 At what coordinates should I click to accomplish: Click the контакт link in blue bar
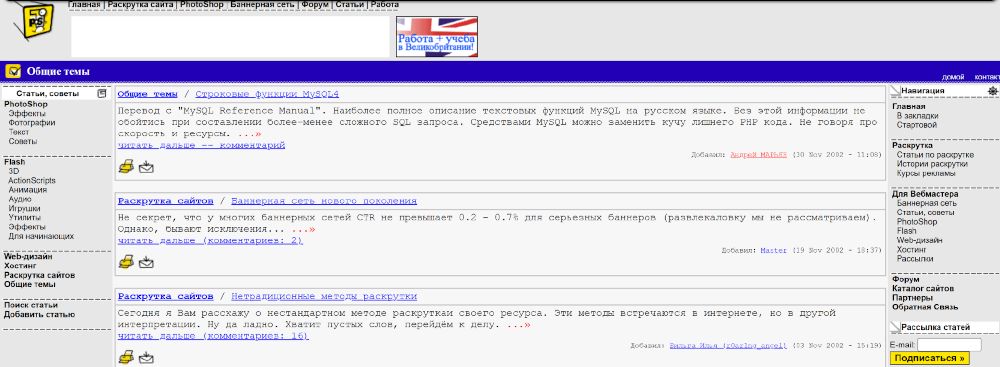(987, 77)
